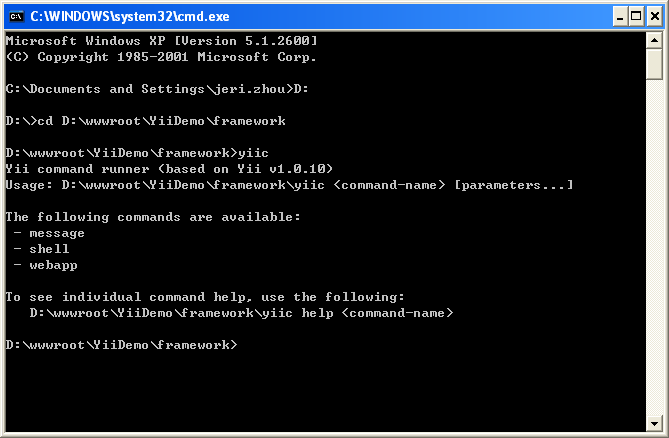669x438 pixels.
Task: Click the 'C:\Documents and Settings\jeri.zhou>D:' line
Action: coord(157,89)
